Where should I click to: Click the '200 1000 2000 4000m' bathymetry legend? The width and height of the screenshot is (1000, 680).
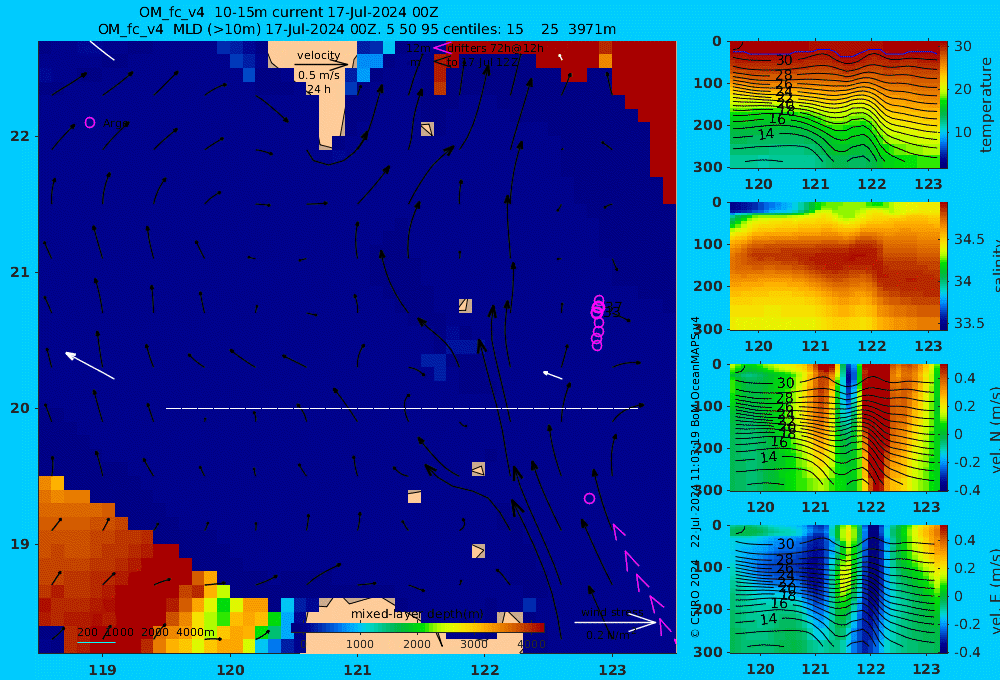tap(145, 632)
